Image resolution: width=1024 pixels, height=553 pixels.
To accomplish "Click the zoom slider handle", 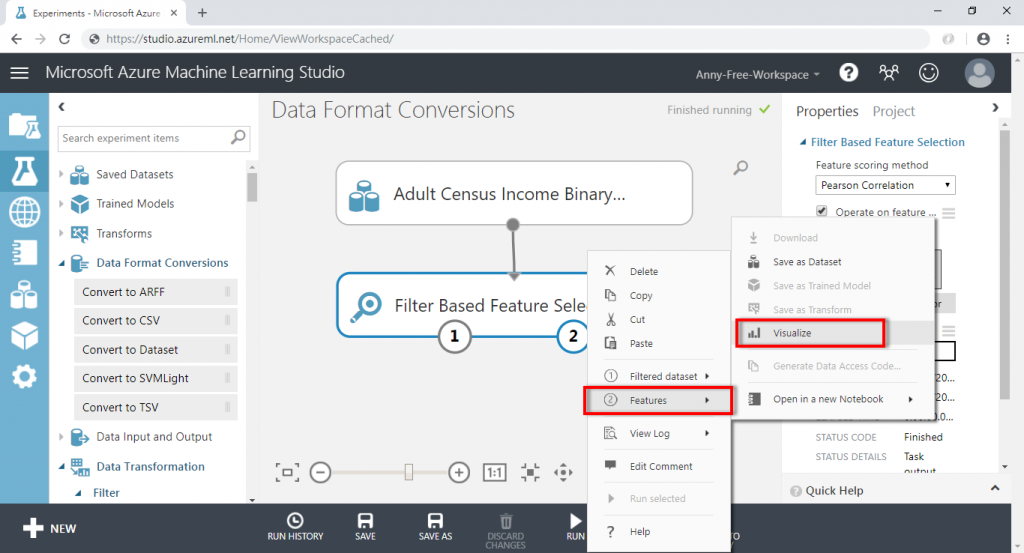I will tap(409, 472).
